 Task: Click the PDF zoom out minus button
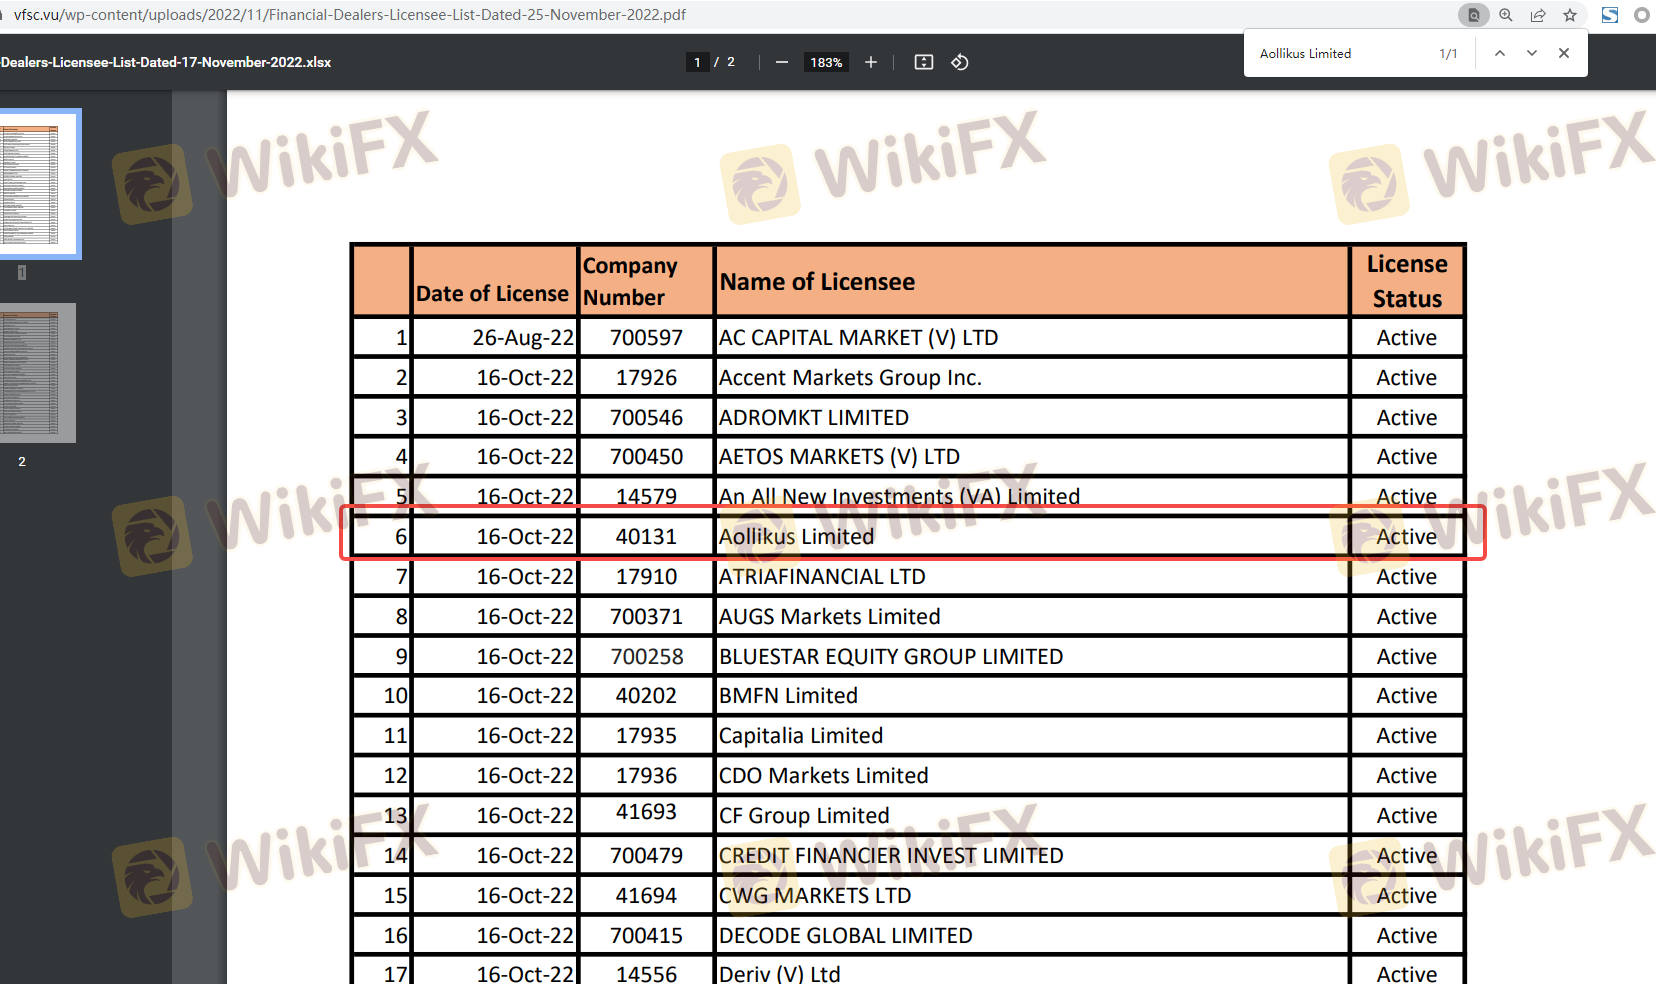[x=782, y=62]
